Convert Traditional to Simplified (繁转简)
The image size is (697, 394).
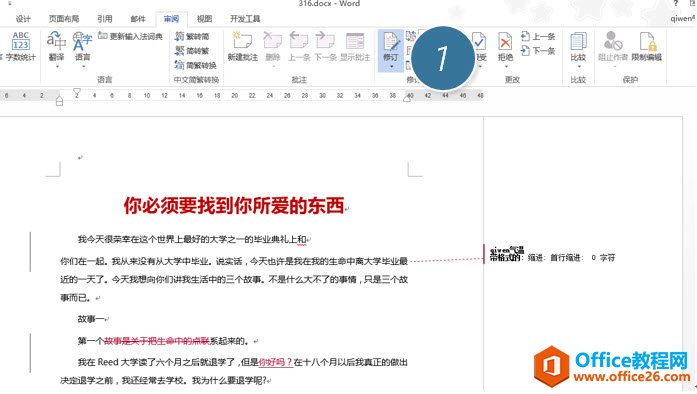[x=192, y=36]
